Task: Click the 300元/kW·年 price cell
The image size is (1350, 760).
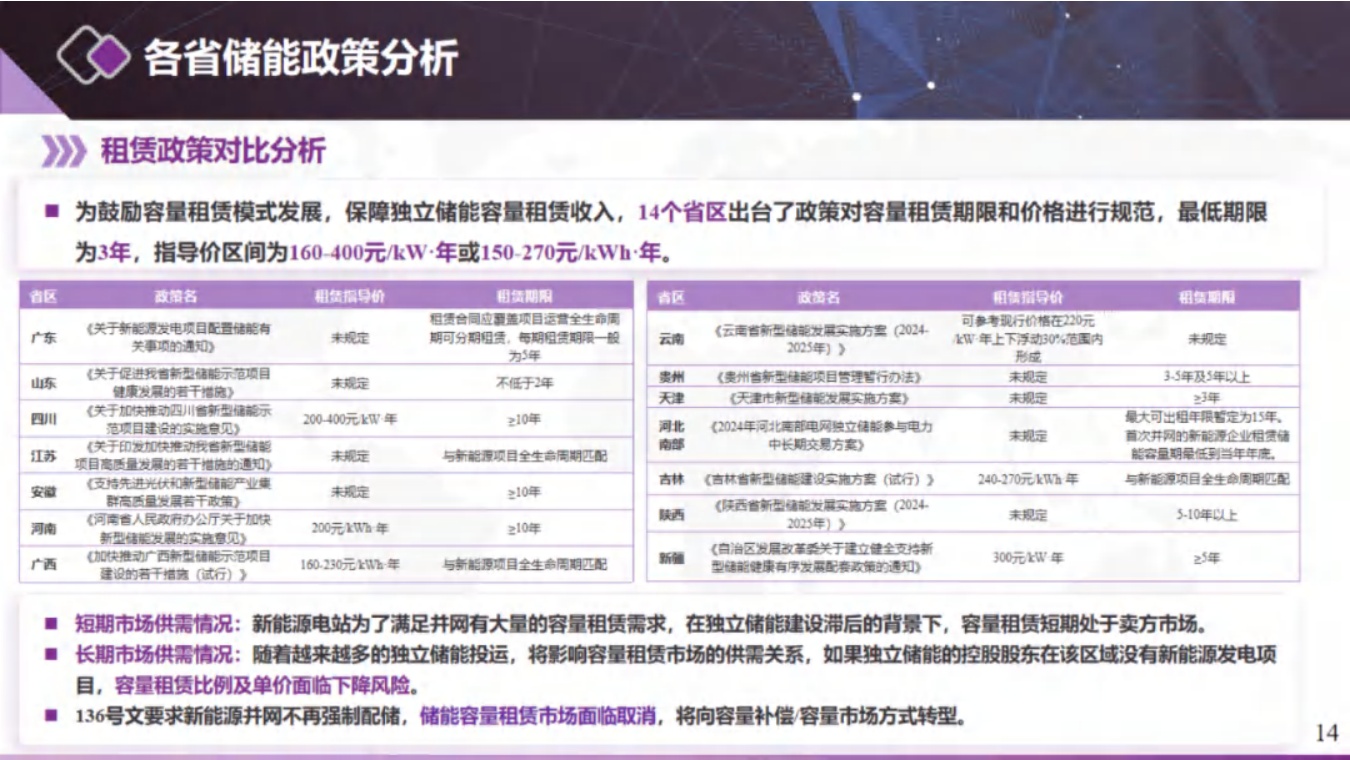Action: click(x=1028, y=558)
